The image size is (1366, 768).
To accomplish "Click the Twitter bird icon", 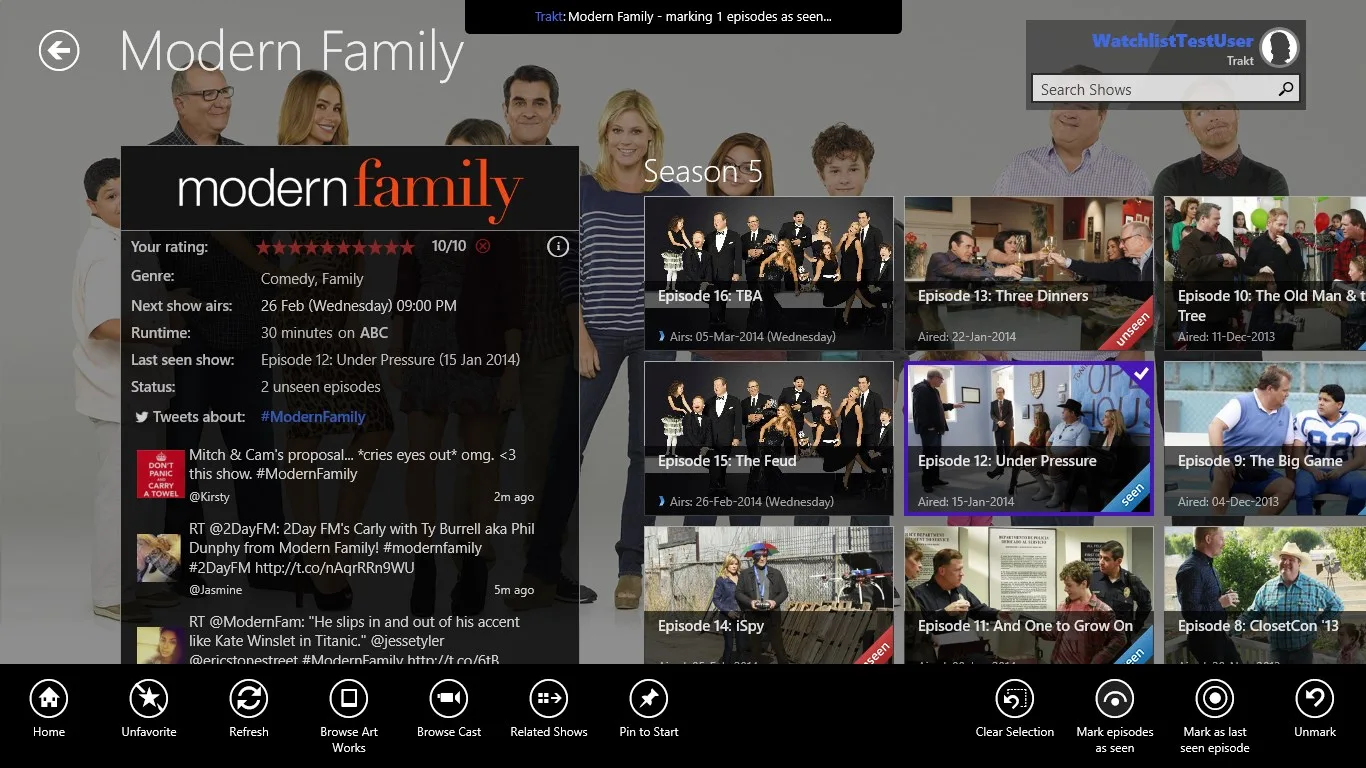I will [142, 417].
